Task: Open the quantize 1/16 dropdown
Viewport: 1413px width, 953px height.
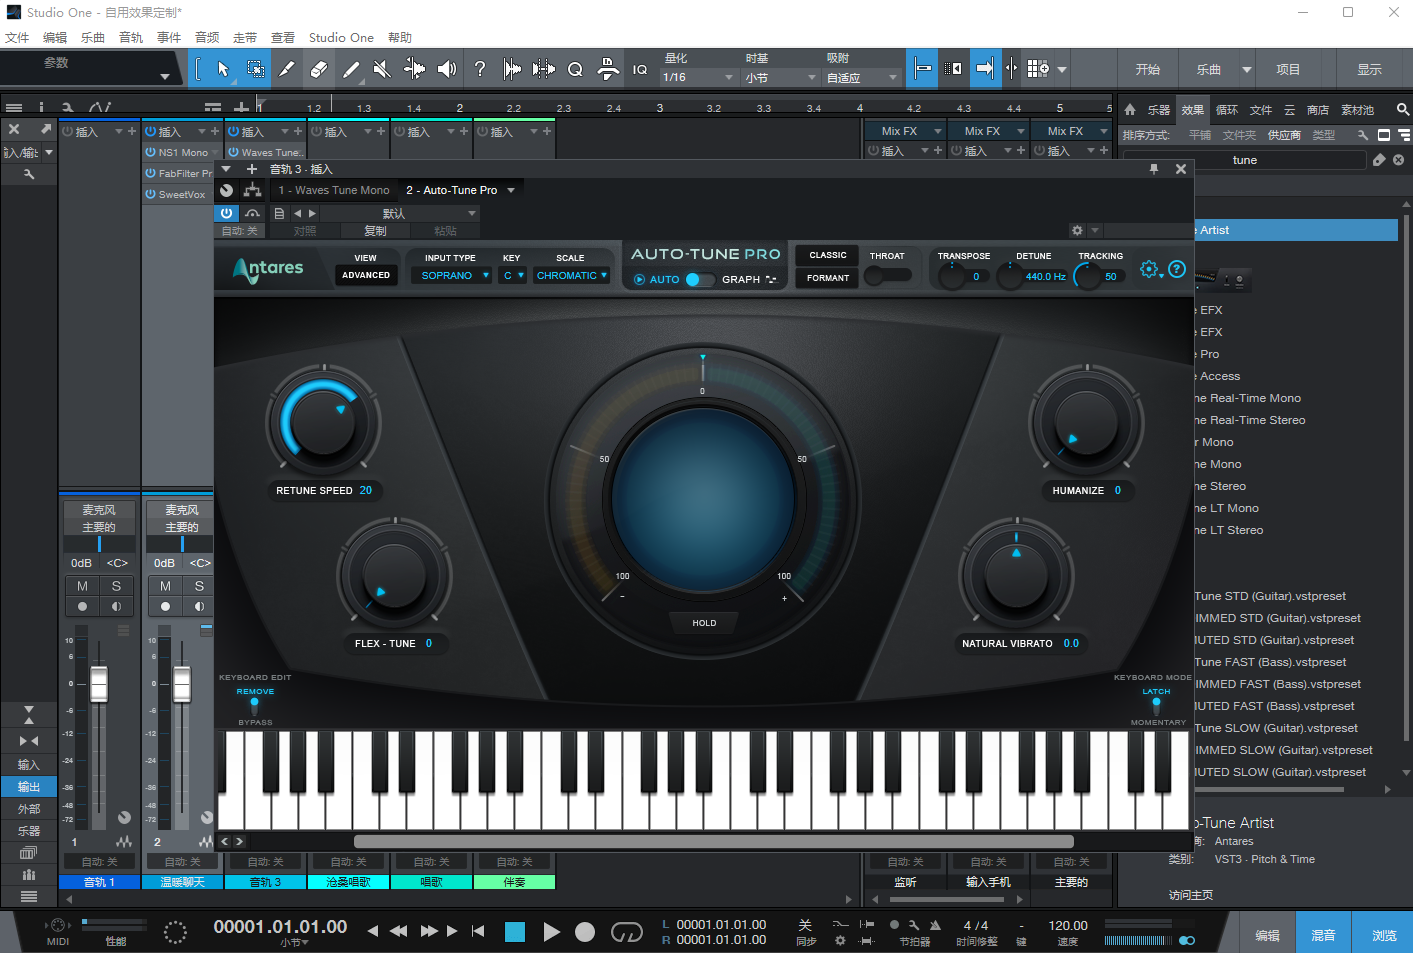Action: pos(699,77)
